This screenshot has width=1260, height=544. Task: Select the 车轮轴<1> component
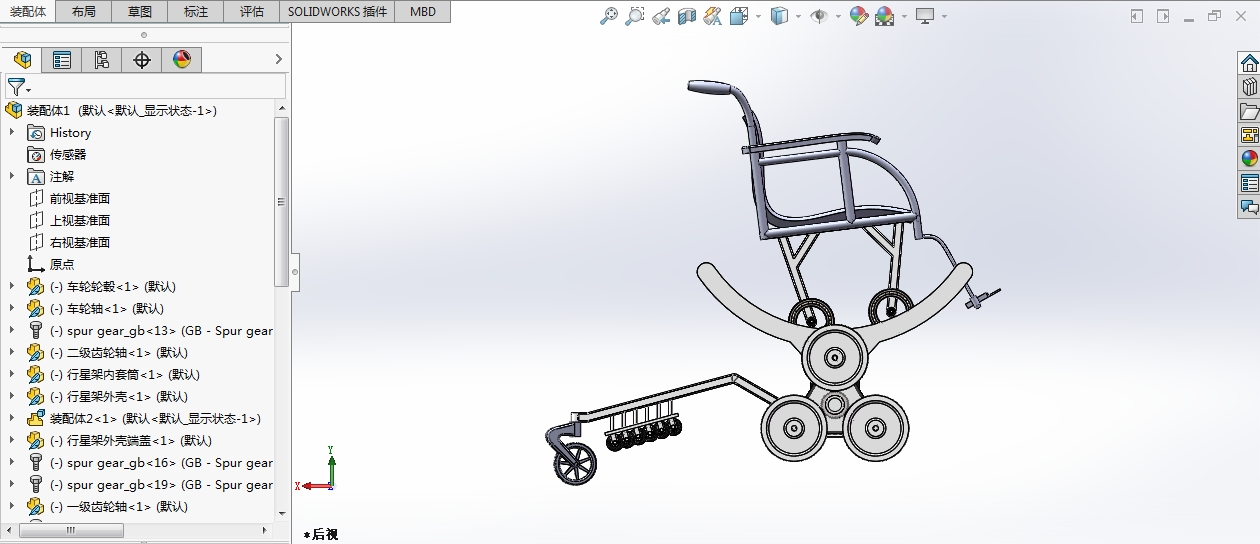[95, 309]
